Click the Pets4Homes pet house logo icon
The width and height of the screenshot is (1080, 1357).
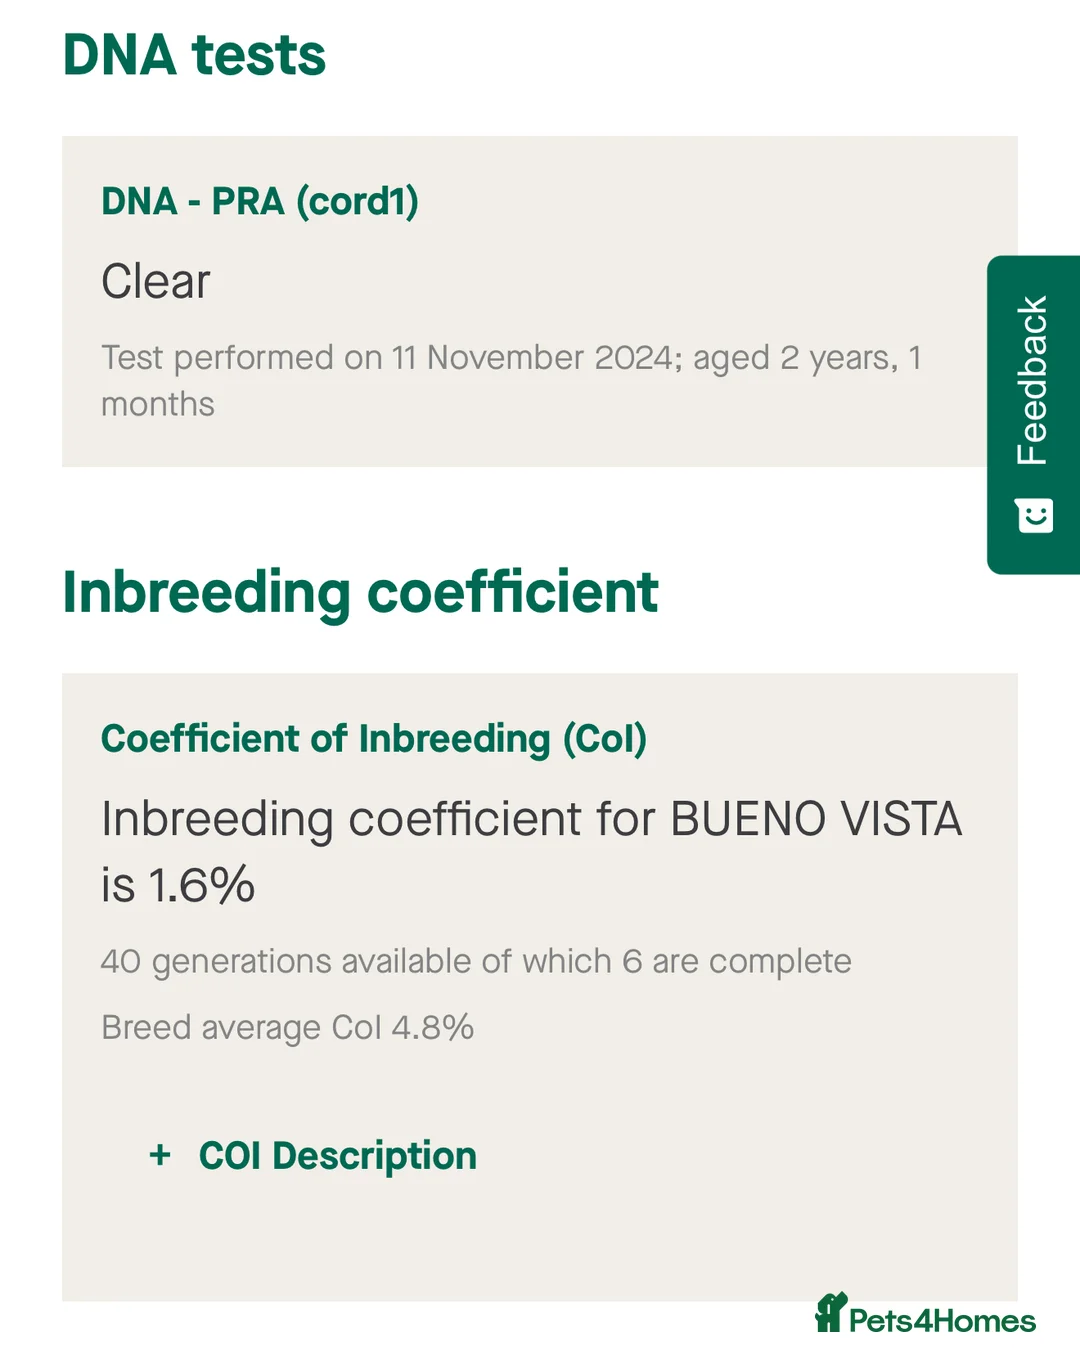830,1313
